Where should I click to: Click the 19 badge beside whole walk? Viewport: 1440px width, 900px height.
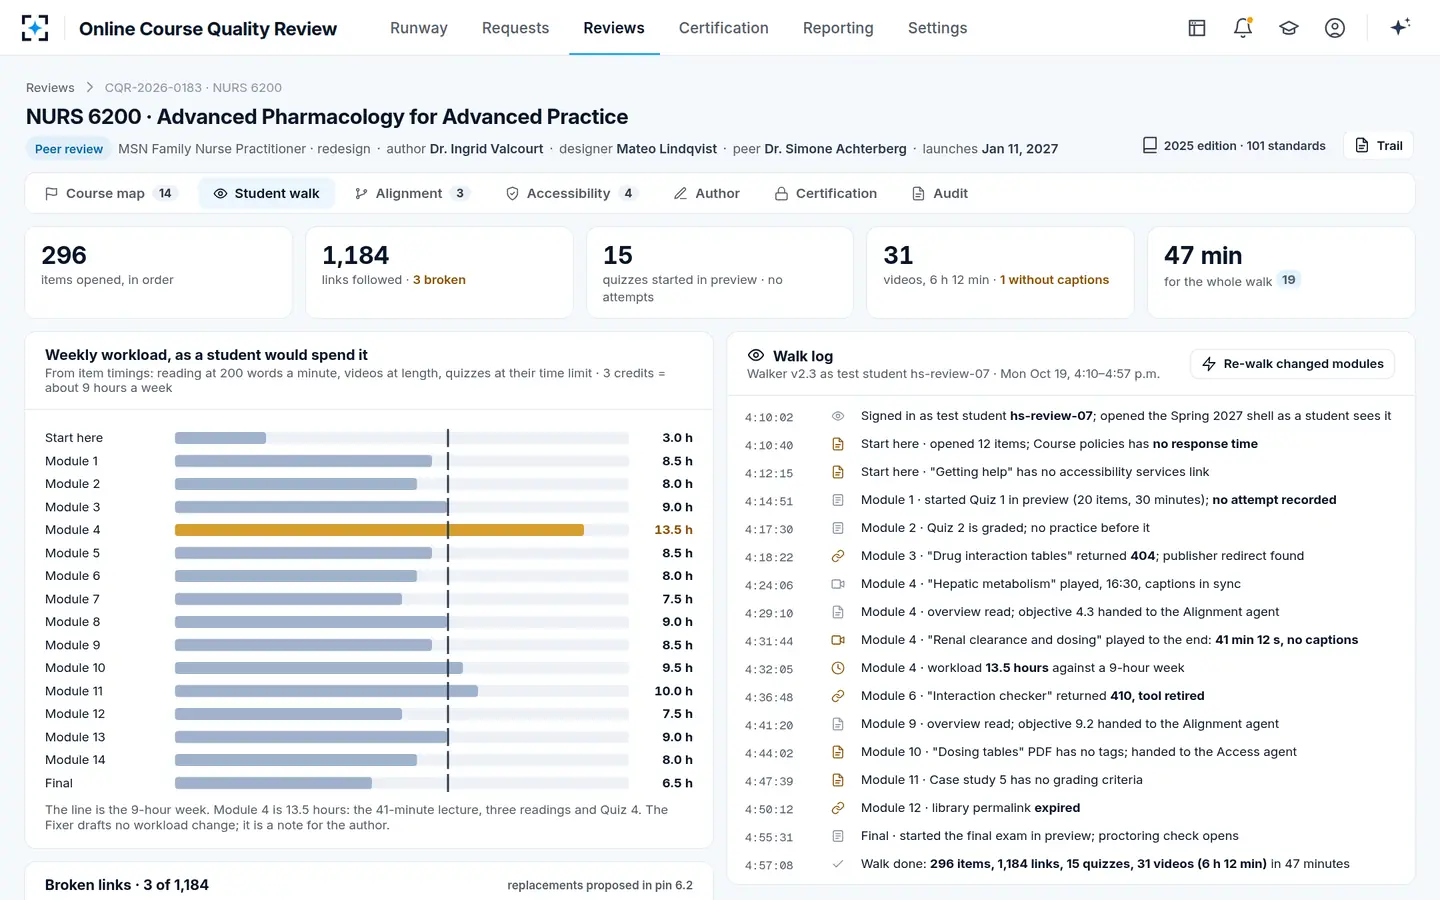click(1289, 280)
